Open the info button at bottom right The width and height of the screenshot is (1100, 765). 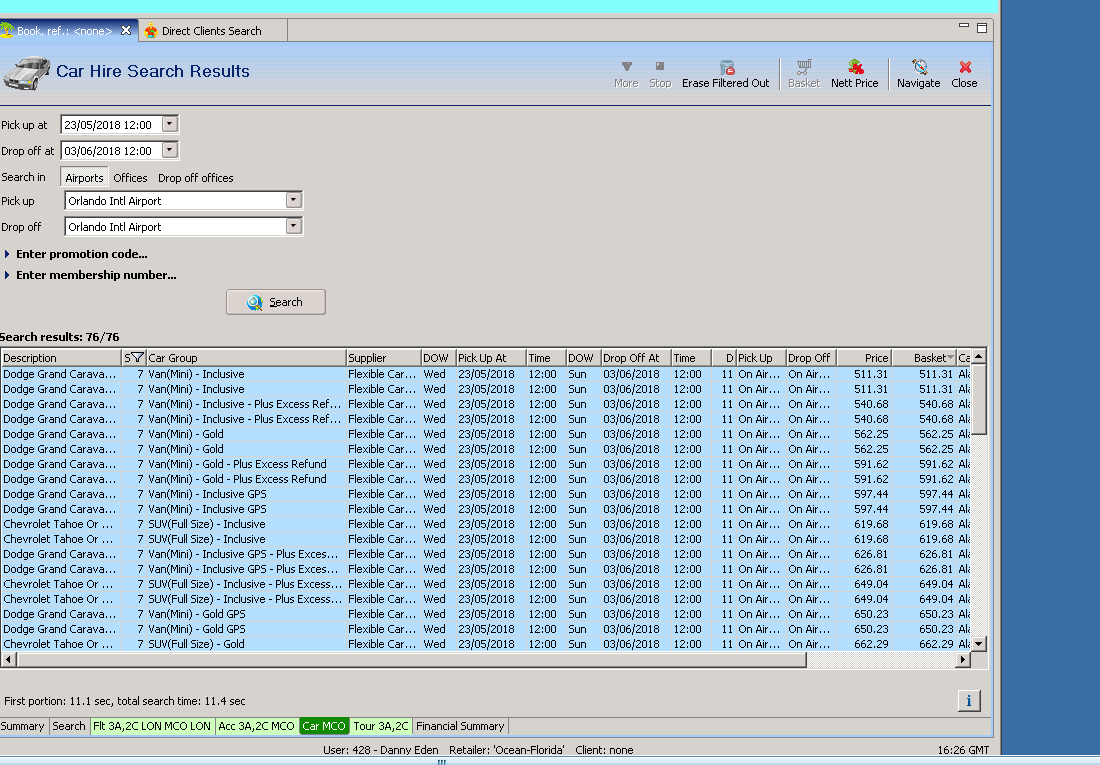(x=968, y=700)
